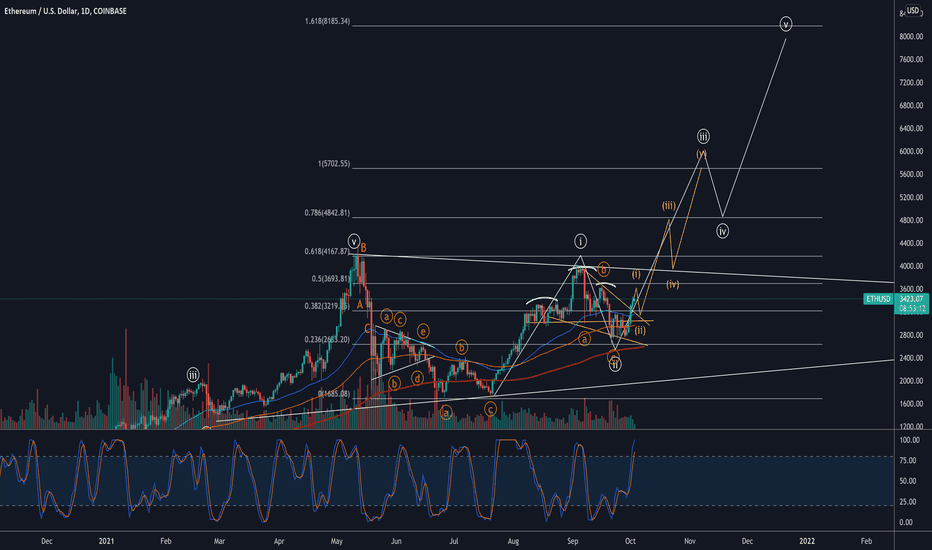Click the Nov label on the time axis
The width and height of the screenshot is (932, 550).
pyautogui.click(x=690, y=541)
